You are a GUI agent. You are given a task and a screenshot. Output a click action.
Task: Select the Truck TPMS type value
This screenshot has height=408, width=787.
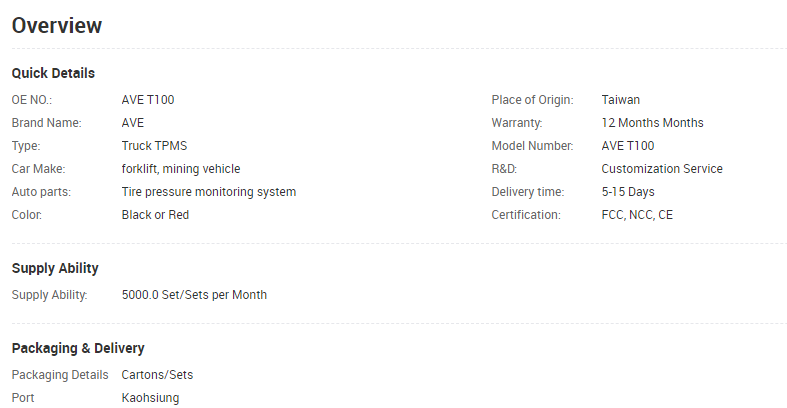pyautogui.click(x=154, y=146)
